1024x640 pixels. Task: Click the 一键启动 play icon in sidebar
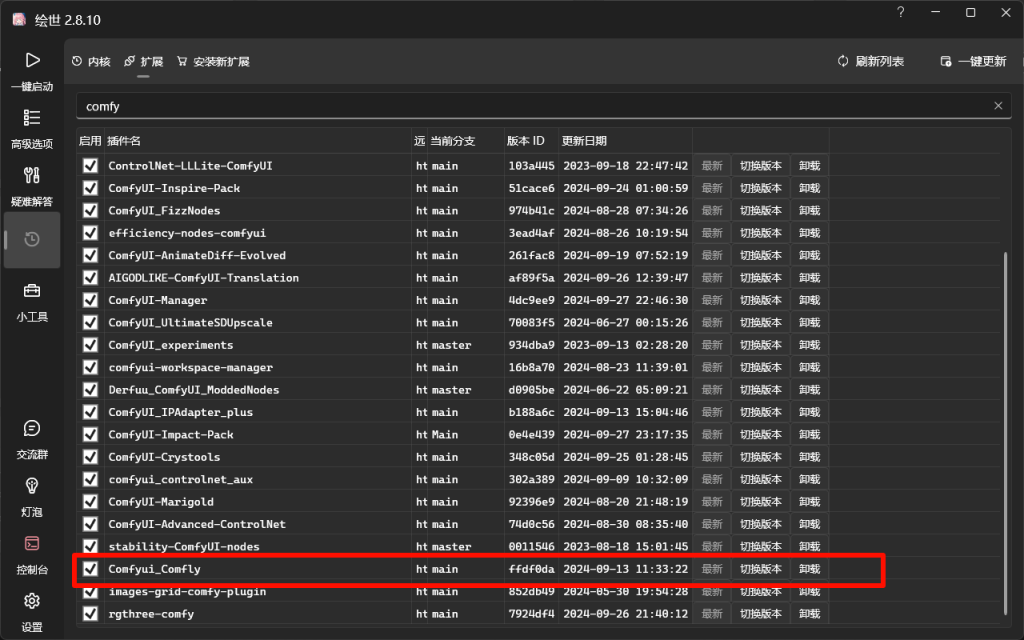32,61
